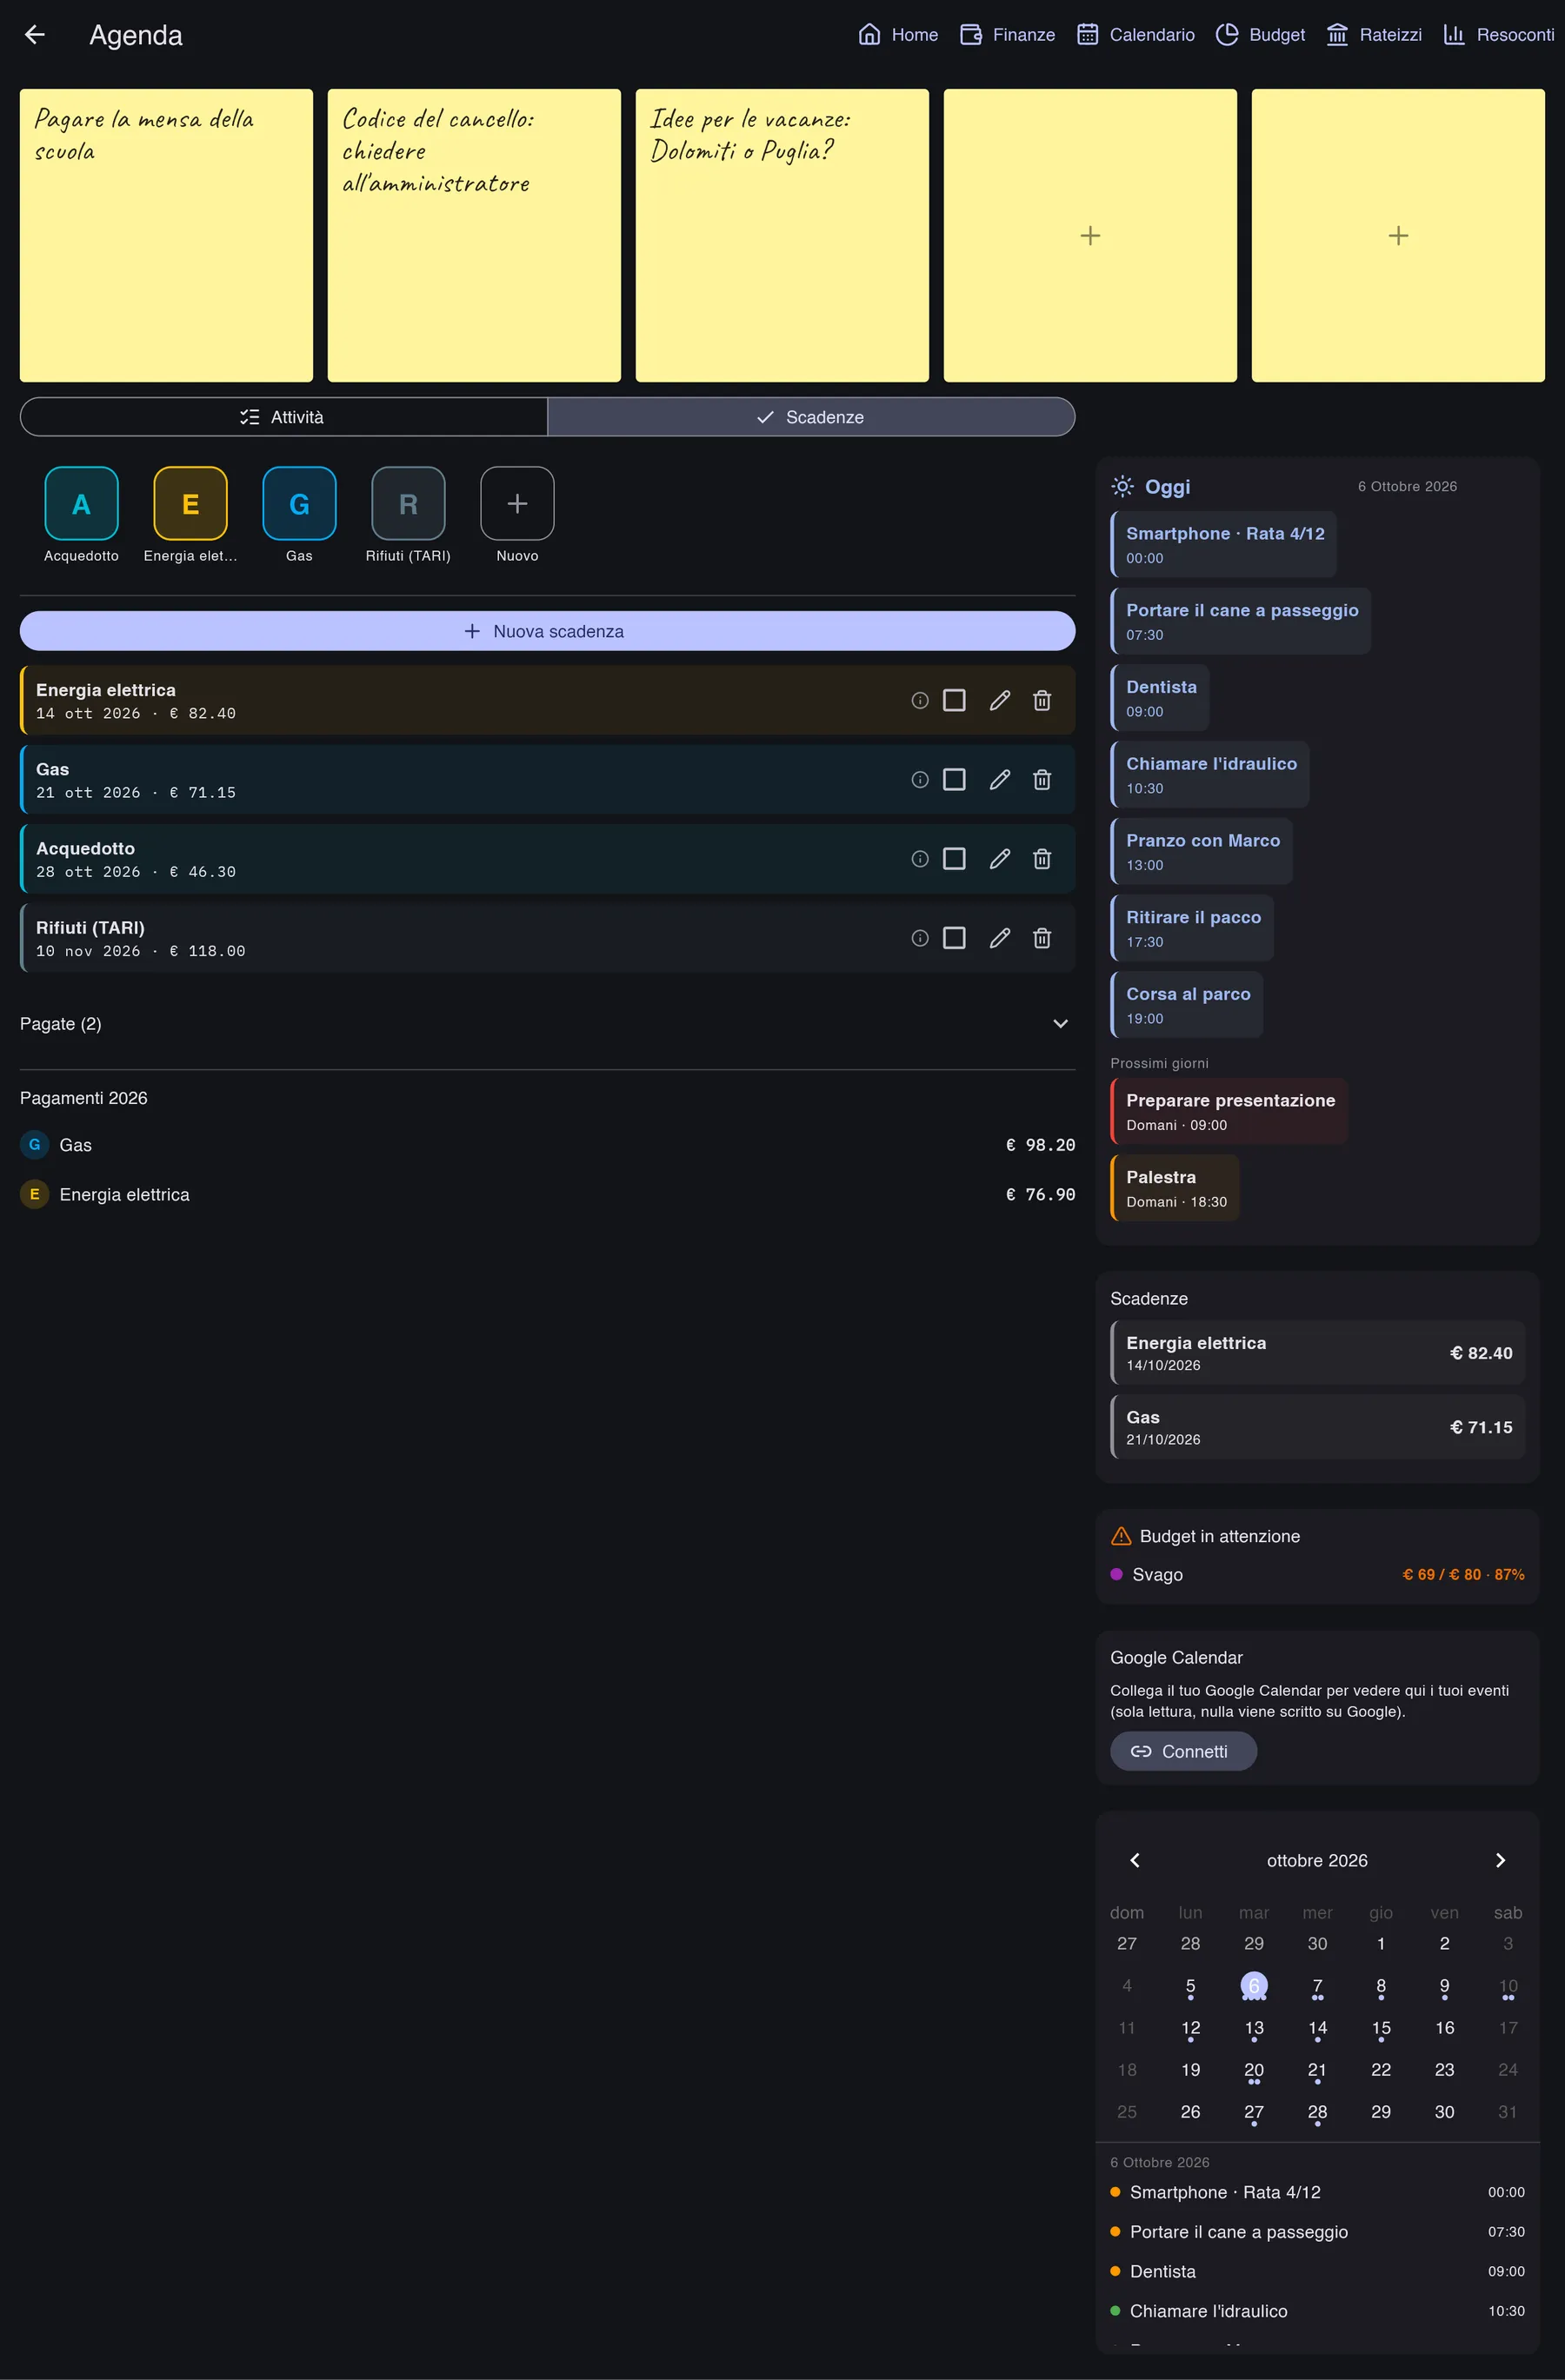Edit the Gas deadline with pencil icon
The width and height of the screenshot is (1565, 2380).
1000,779
